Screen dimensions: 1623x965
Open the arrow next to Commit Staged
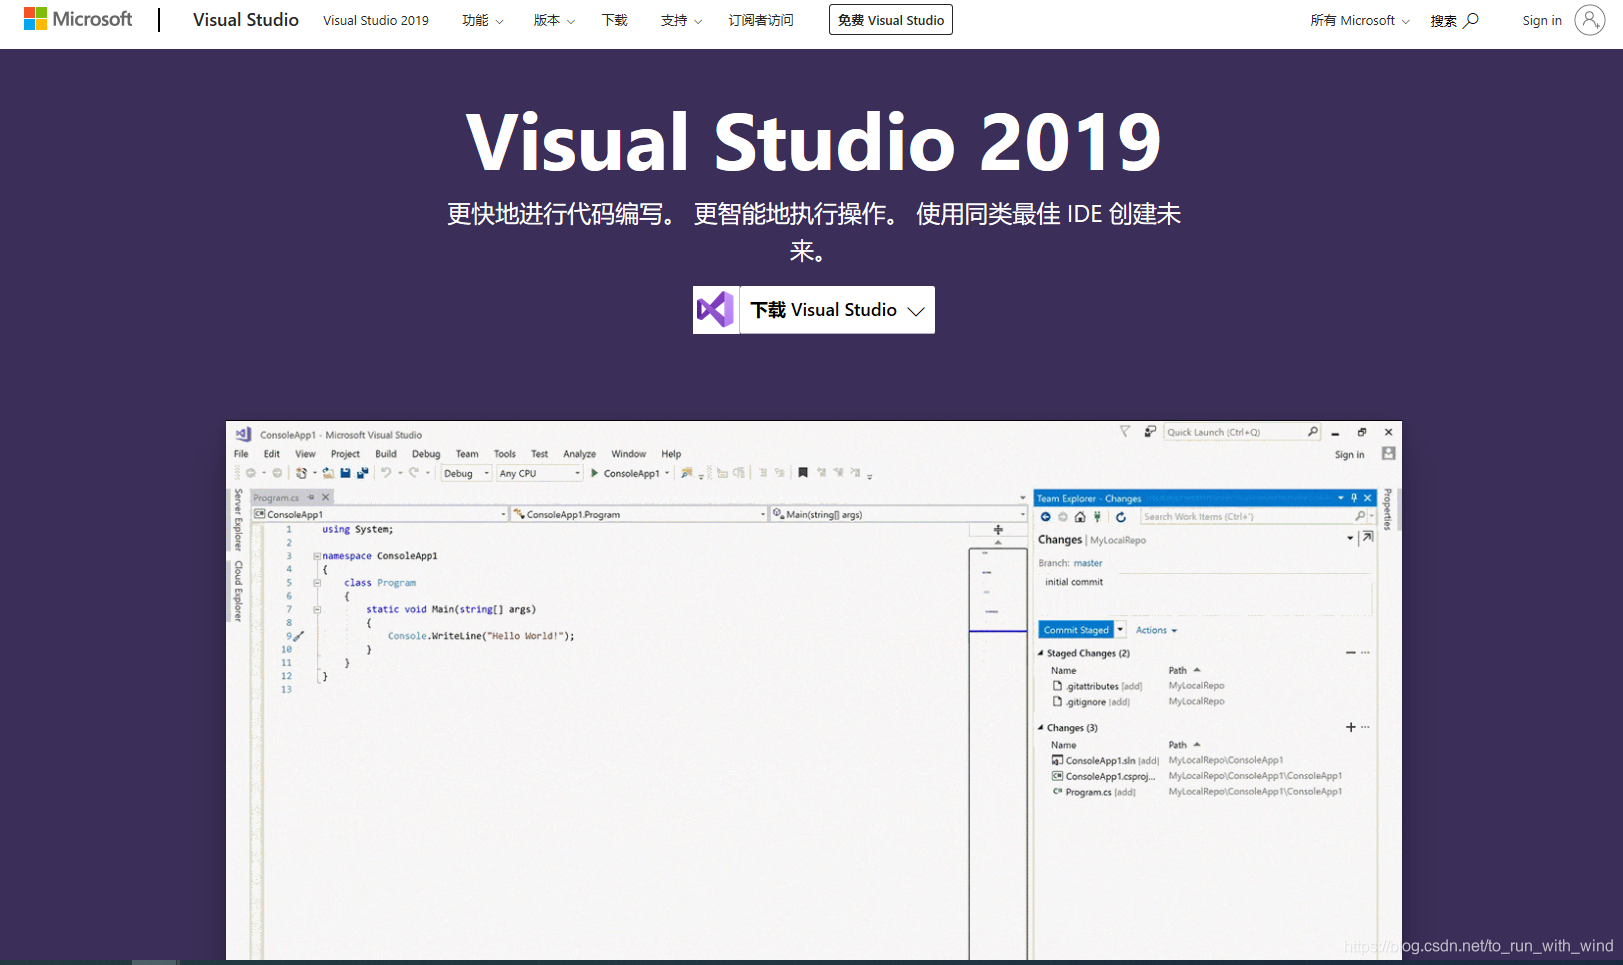point(1120,630)
